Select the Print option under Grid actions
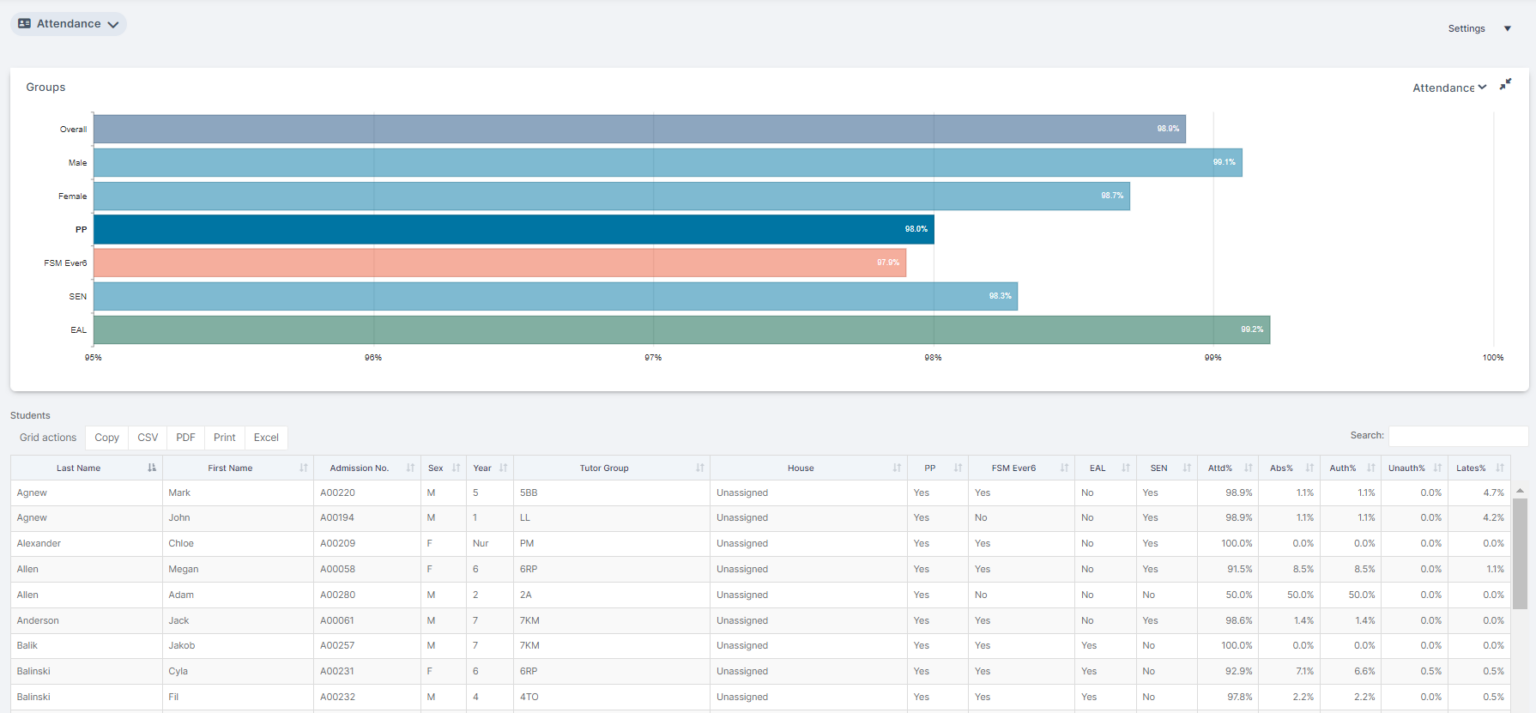The width and height of the screenshot is (1536, 713). point(224,437)
